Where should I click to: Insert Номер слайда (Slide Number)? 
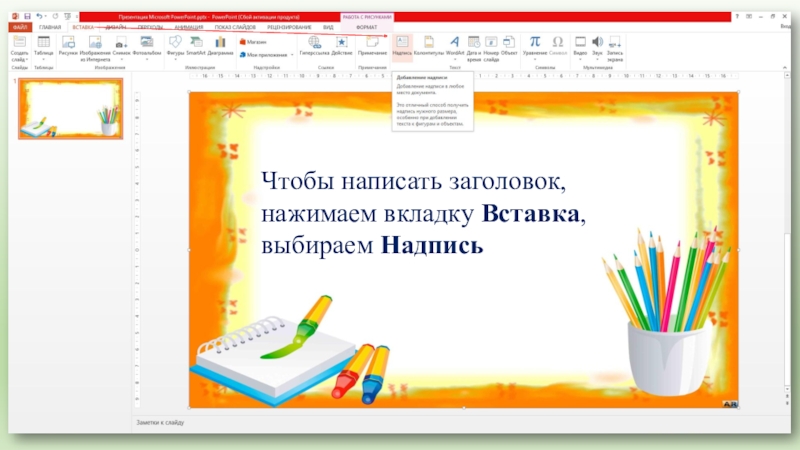click(490, 46)
